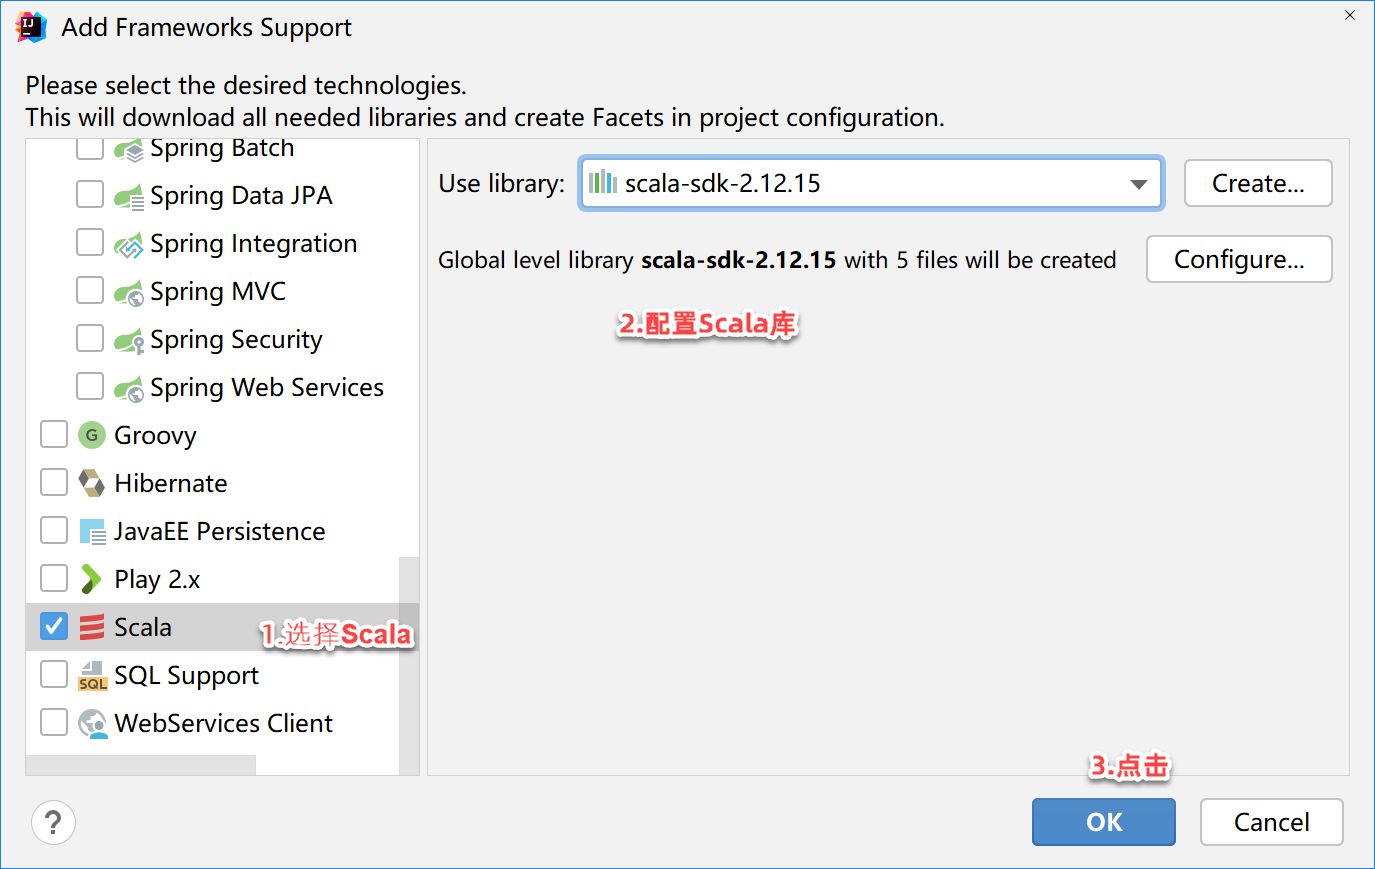1375x869 pixels.
Task: Check the Hibernate checkbox
Action: [x=54, y=482]
